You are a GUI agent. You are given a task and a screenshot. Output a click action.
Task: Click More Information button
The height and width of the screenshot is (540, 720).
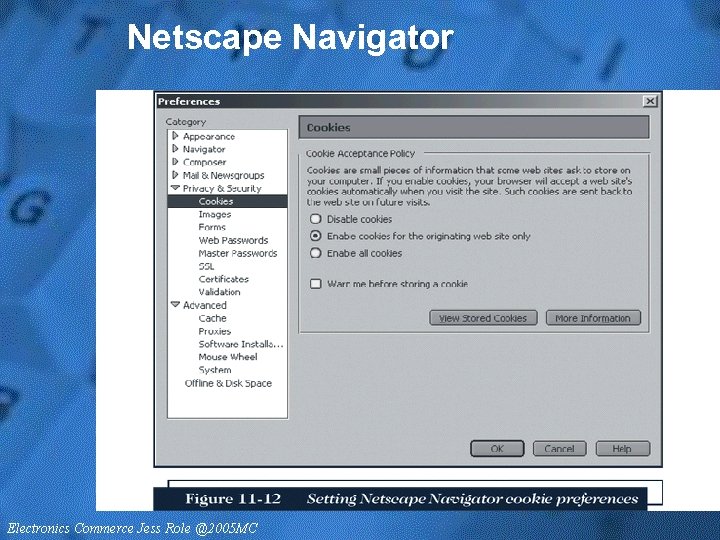click(593, 318)
